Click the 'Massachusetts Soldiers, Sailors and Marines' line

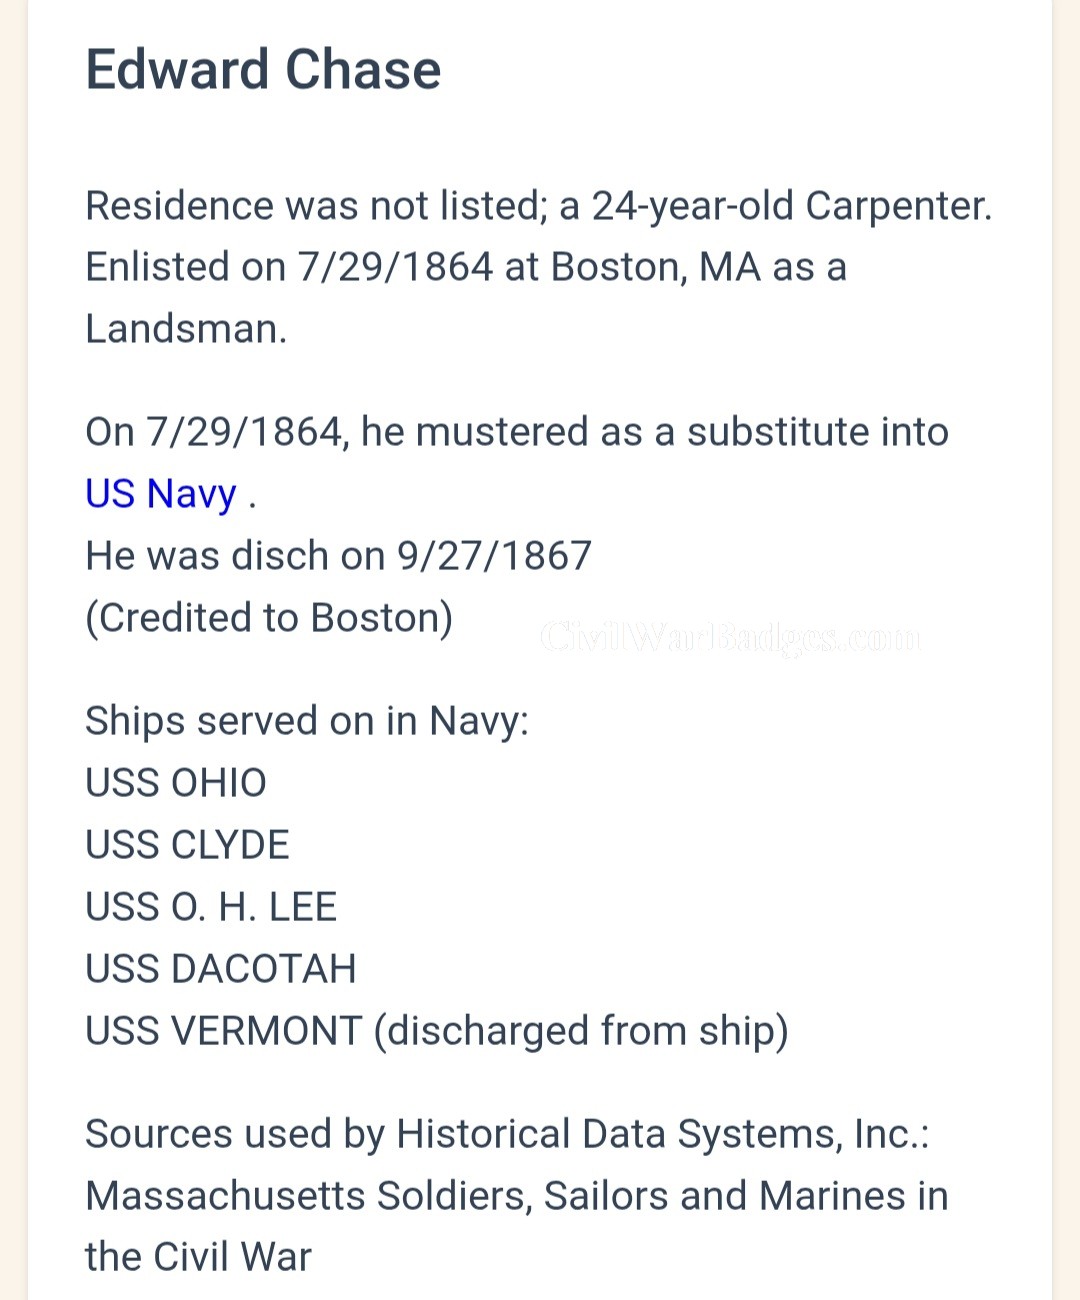pos(516,1196)
